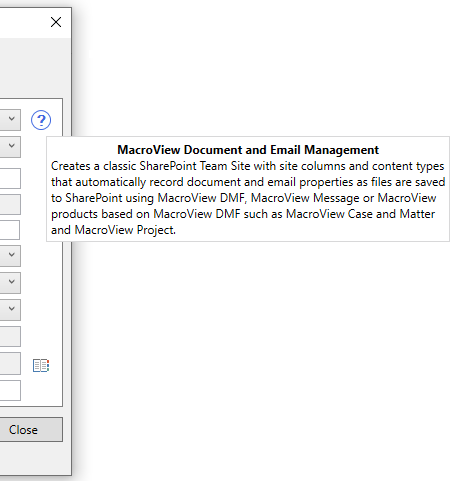The width and height of the screenshot is (471, 481).
Task: Click the blue question mark help icon
Action: coord(41,120)
